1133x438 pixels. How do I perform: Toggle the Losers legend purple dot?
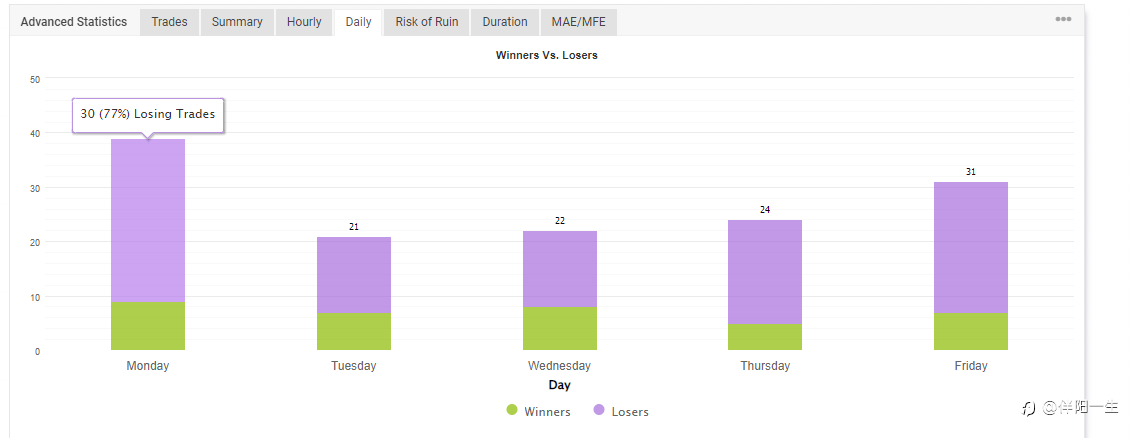pos(598,410)
